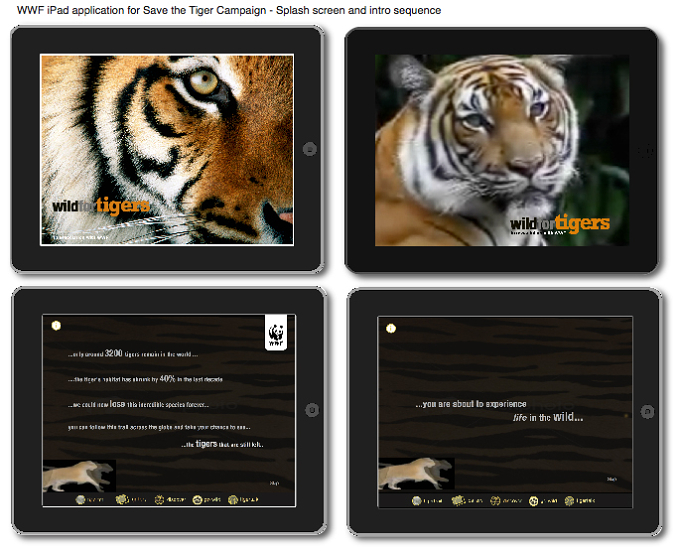Click the line 'you can follow this trail across the globe'
This screenshot has height=551, width=680.
159,427
